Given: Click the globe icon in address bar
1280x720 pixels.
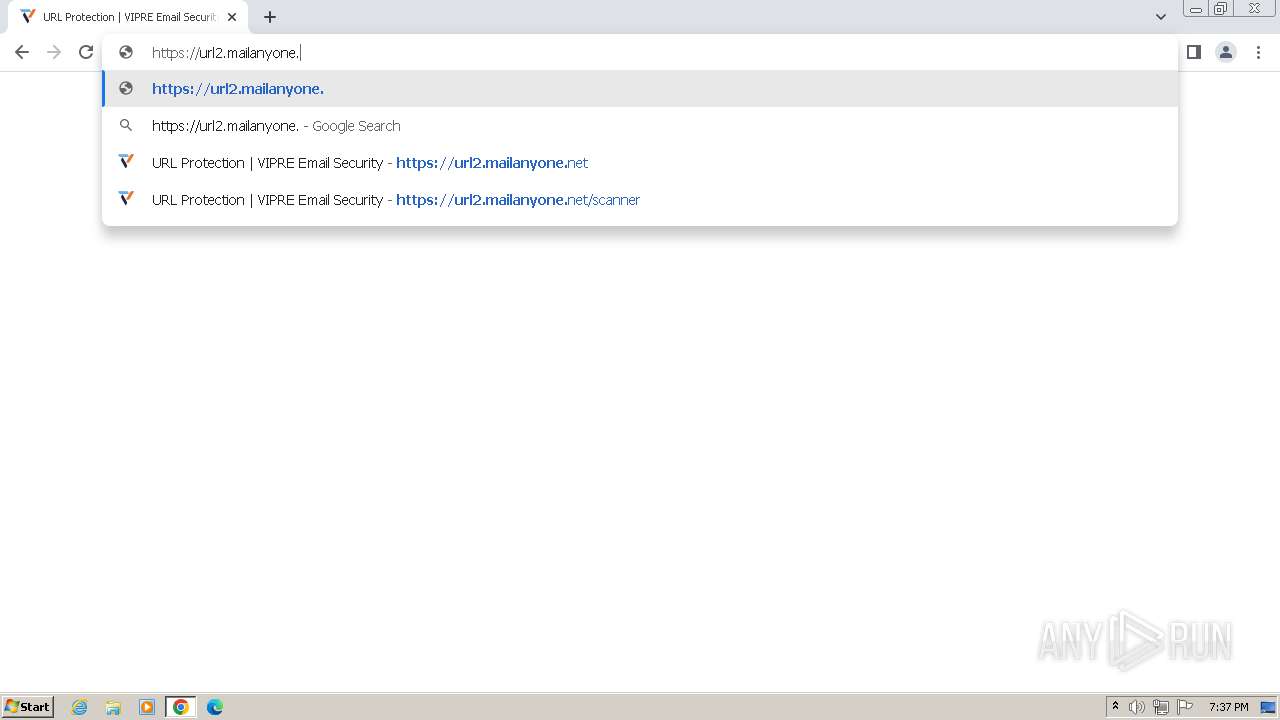Looking at the screenshot, I should [126, 52].
